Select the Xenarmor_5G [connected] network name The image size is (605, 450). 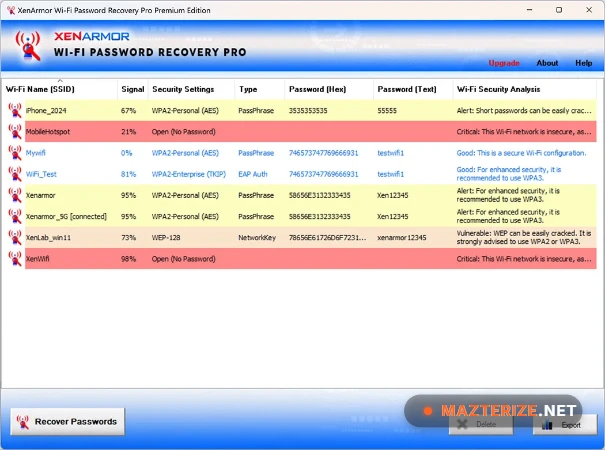click(66, 217)
